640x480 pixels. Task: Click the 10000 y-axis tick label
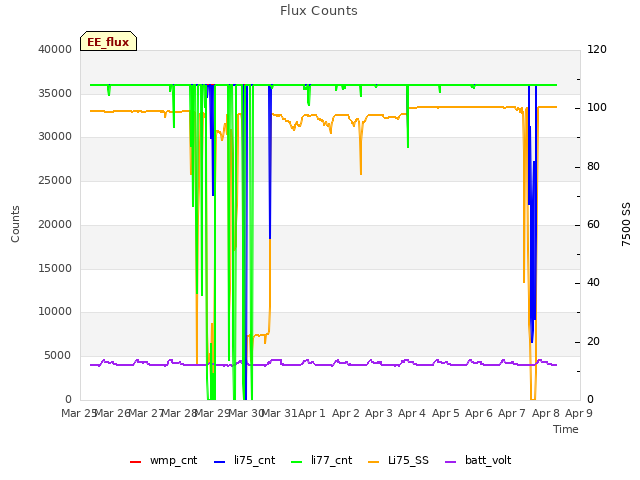point(55,311)
